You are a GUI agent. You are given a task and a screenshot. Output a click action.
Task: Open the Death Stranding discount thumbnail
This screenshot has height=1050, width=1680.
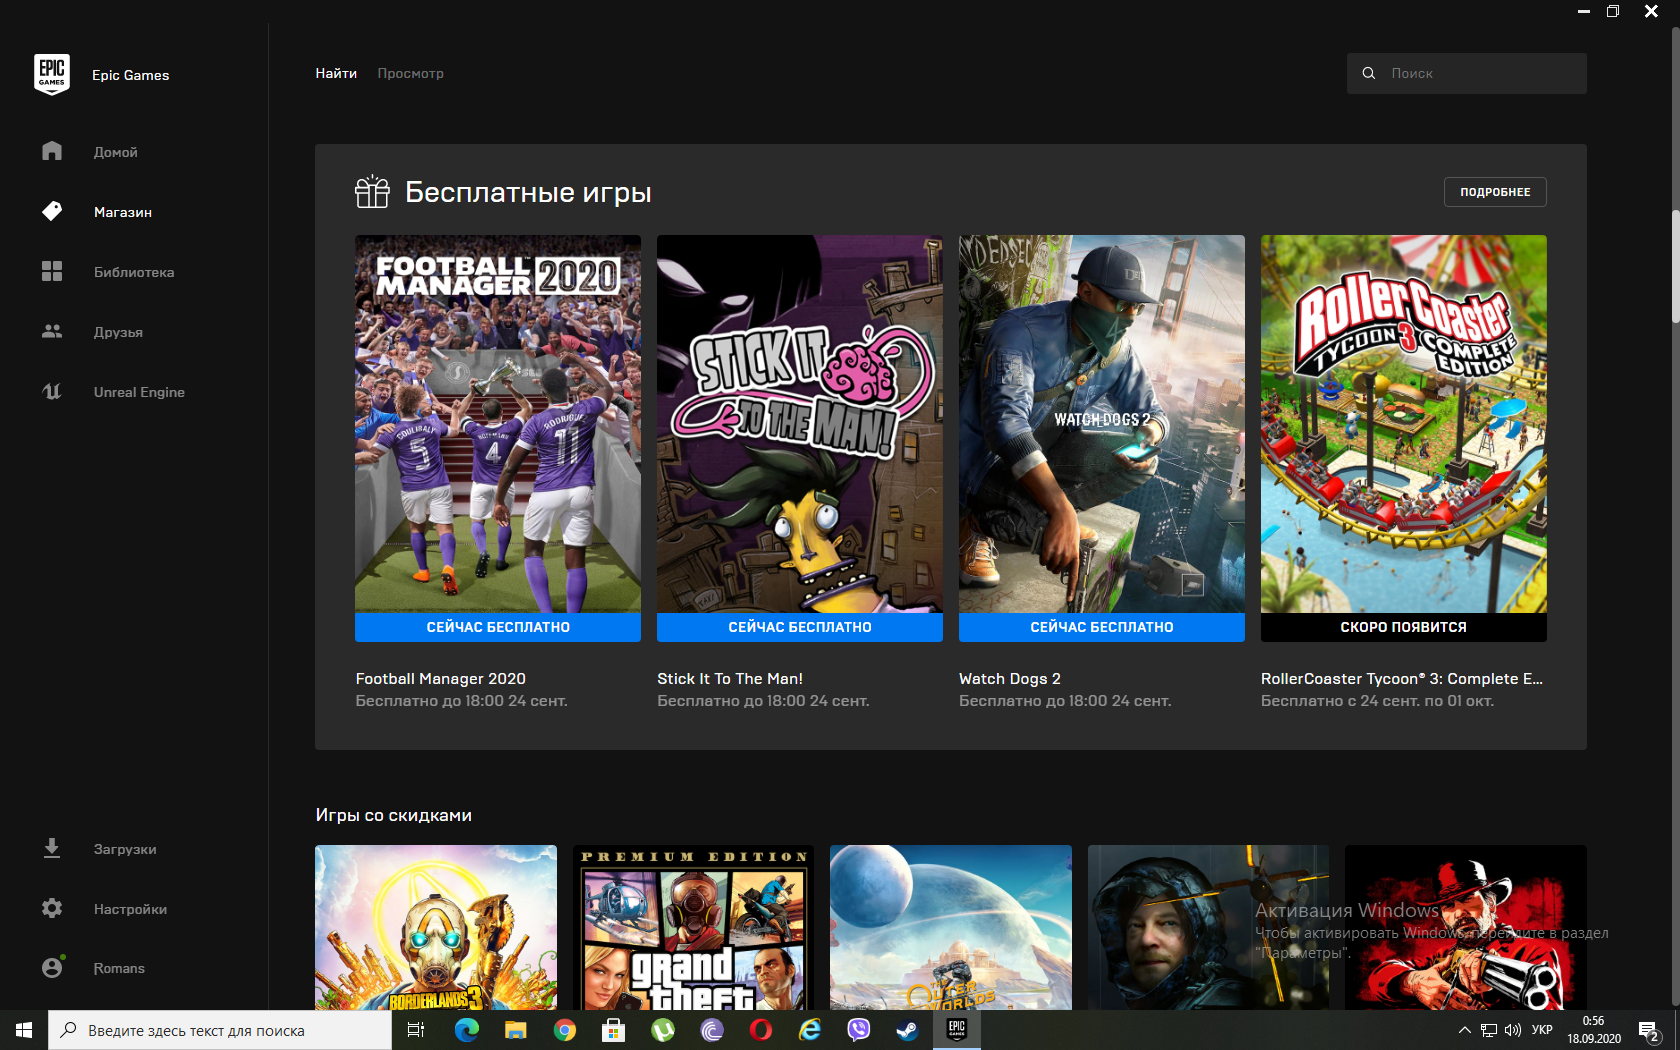pyautogui.click(x=1208, y=927)
